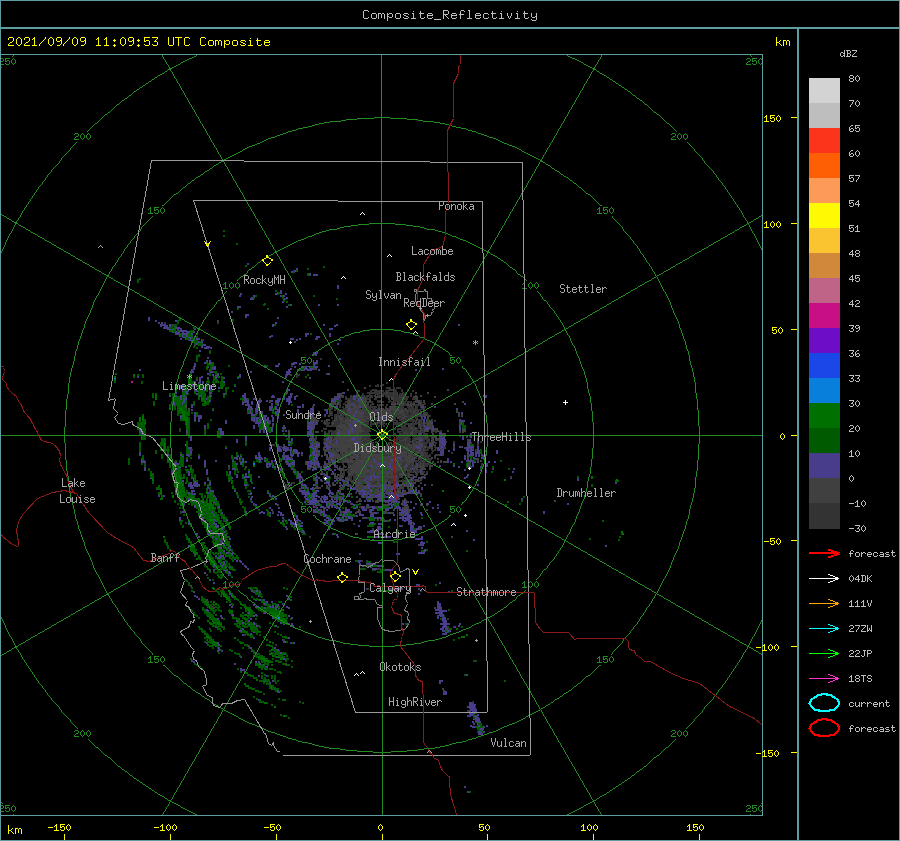
Task: Click the Banff town label
Action: [165, 558]
